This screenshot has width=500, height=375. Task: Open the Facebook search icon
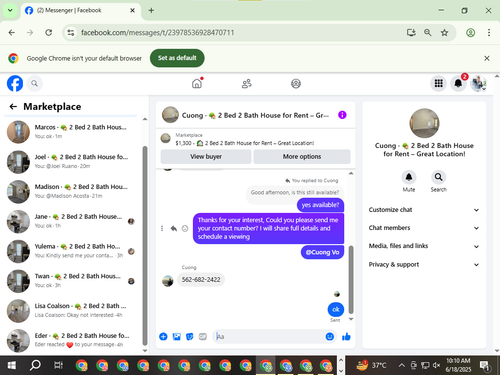(x=34, y=83)
